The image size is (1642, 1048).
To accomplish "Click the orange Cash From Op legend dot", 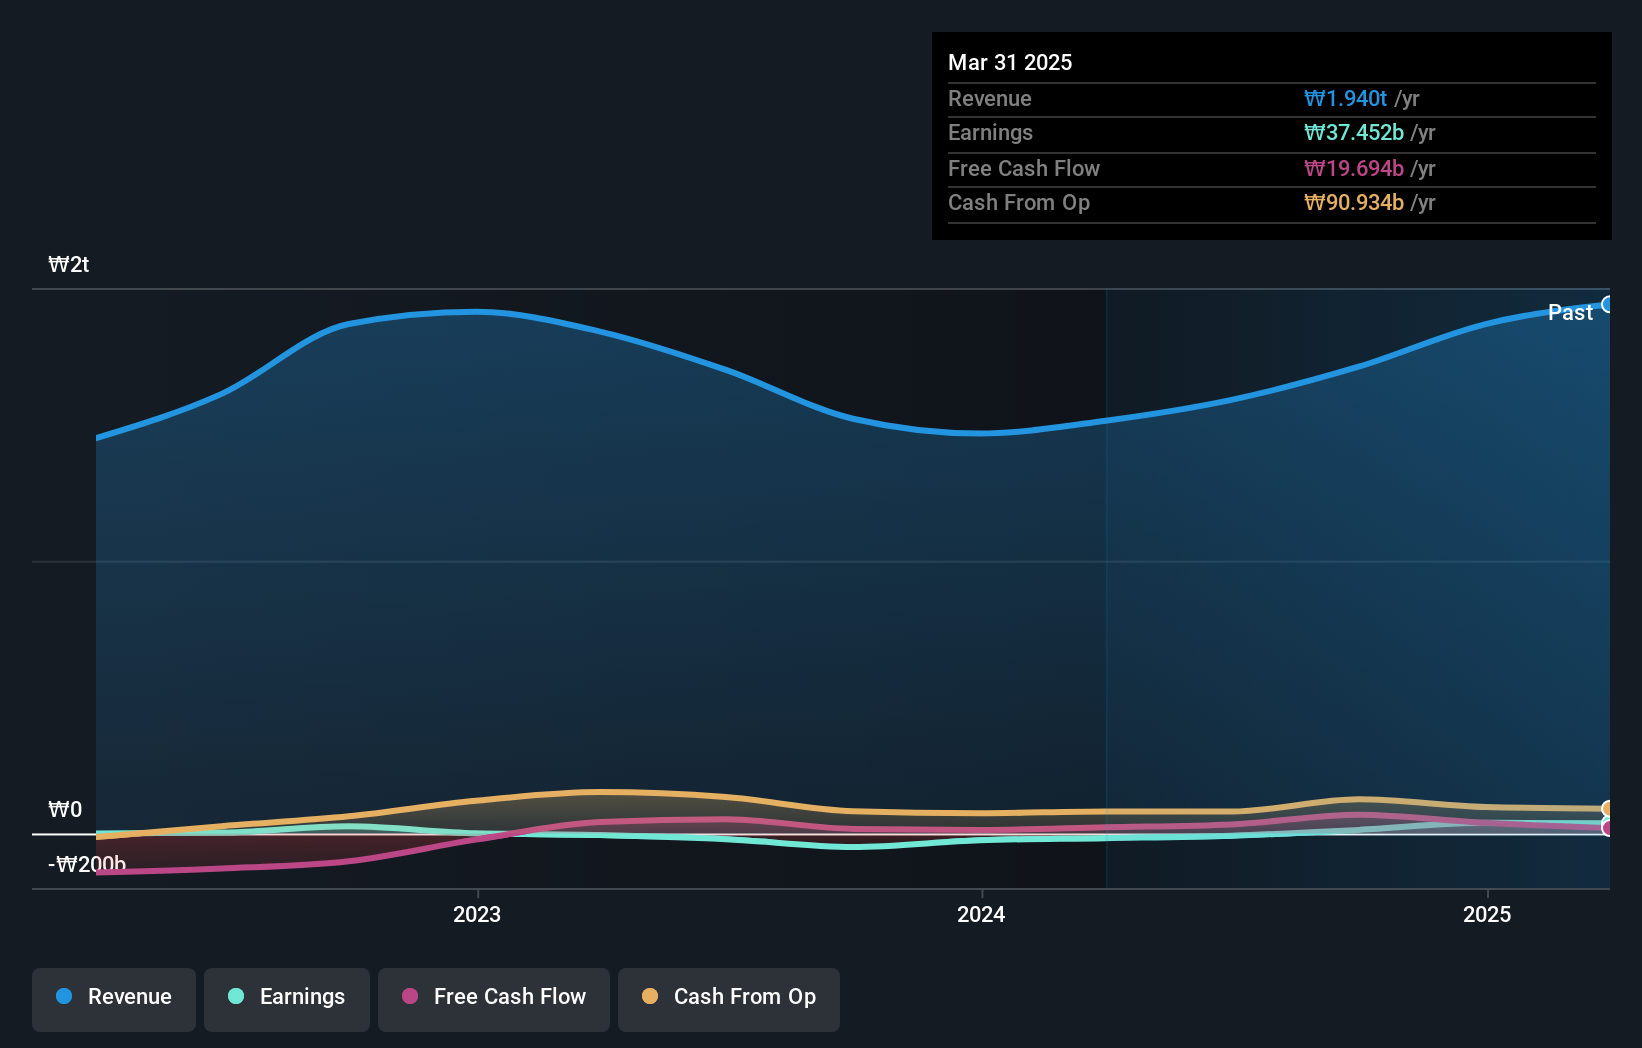I will (x=650, y=996).
